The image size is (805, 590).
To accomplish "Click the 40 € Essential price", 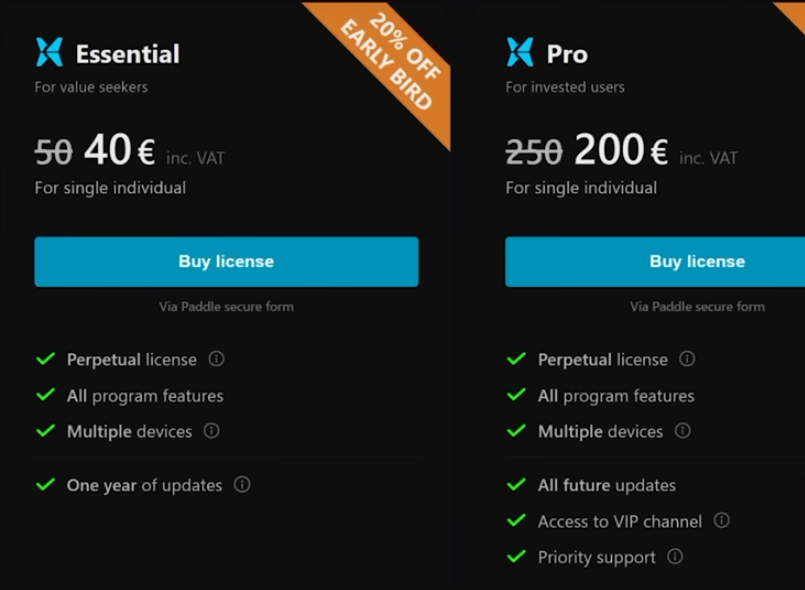I will tap(119, 151).
